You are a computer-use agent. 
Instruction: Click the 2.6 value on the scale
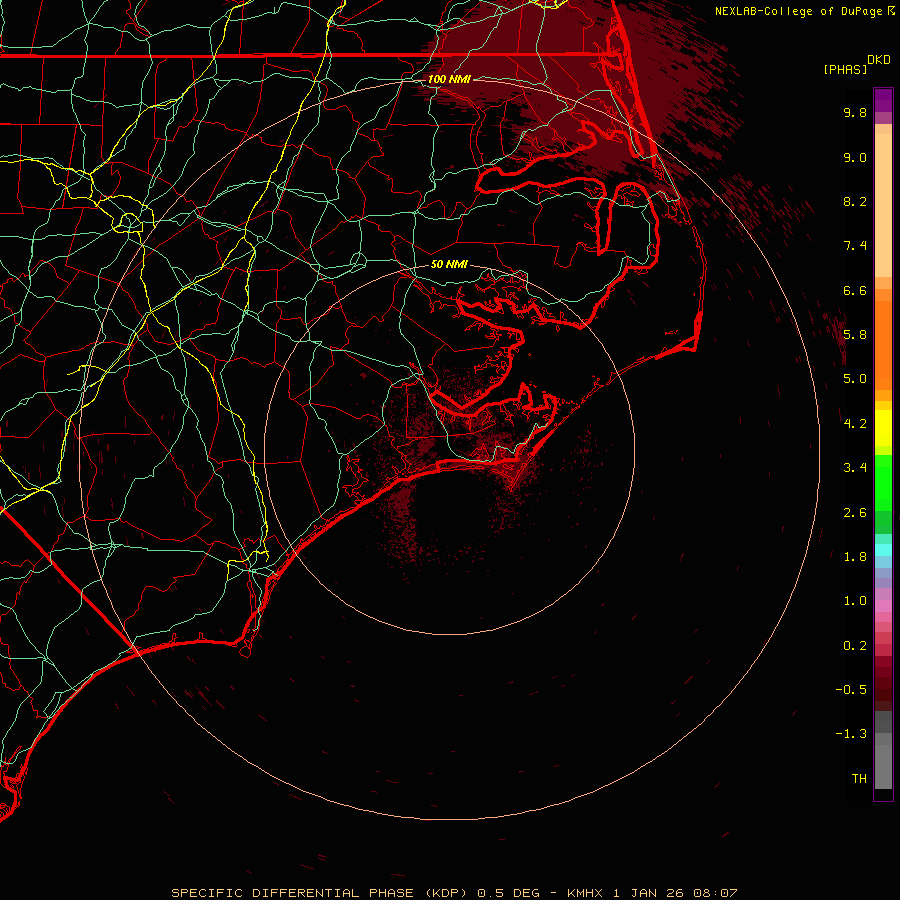855,513
